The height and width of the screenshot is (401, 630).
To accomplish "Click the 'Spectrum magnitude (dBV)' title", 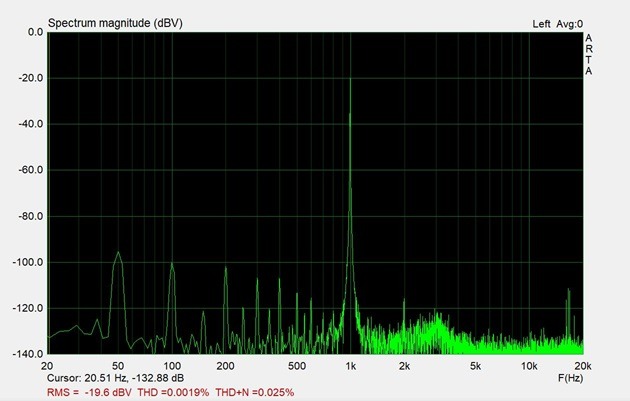I will click(115, 23).
